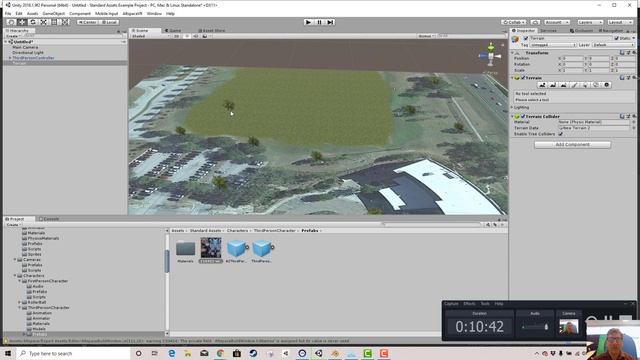Viewport: 640px width, 360px height.
Task: Select Main Camera in Hierarchy
Action: click(x=25, y=47)
